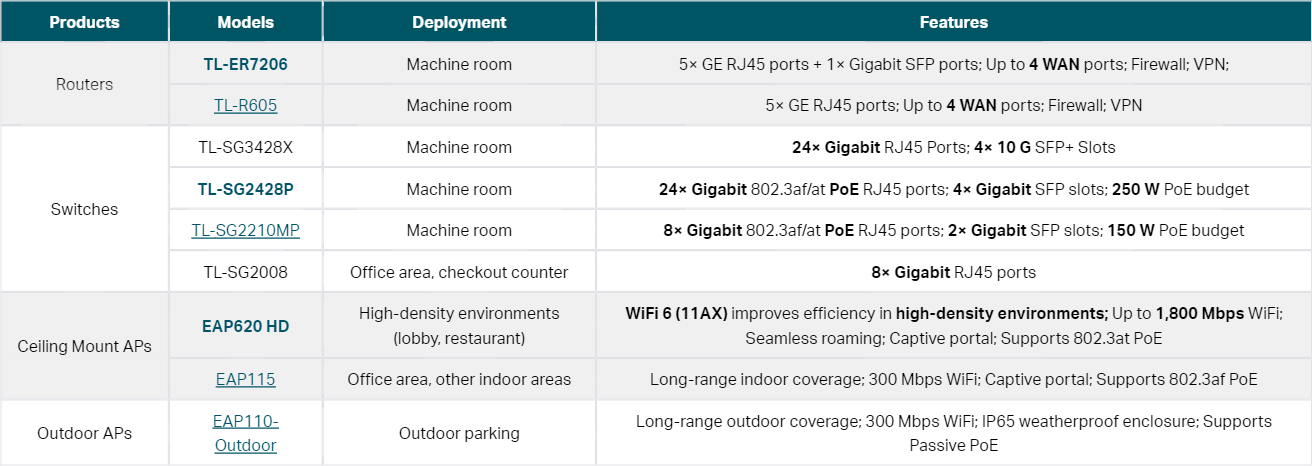Open the EAP115 access point link
1312x466 pixels.
point(245,380)
